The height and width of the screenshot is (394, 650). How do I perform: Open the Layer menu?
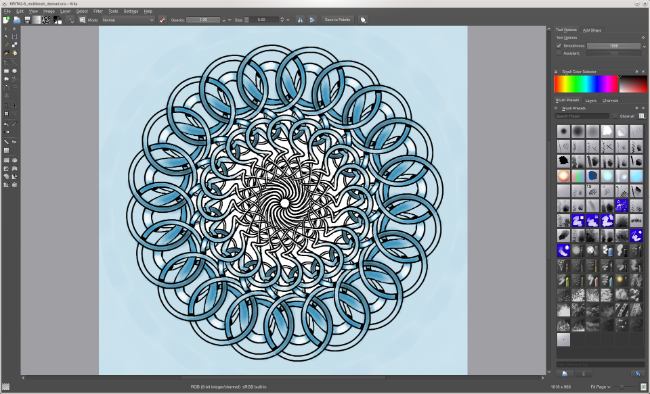click(65, 11)
